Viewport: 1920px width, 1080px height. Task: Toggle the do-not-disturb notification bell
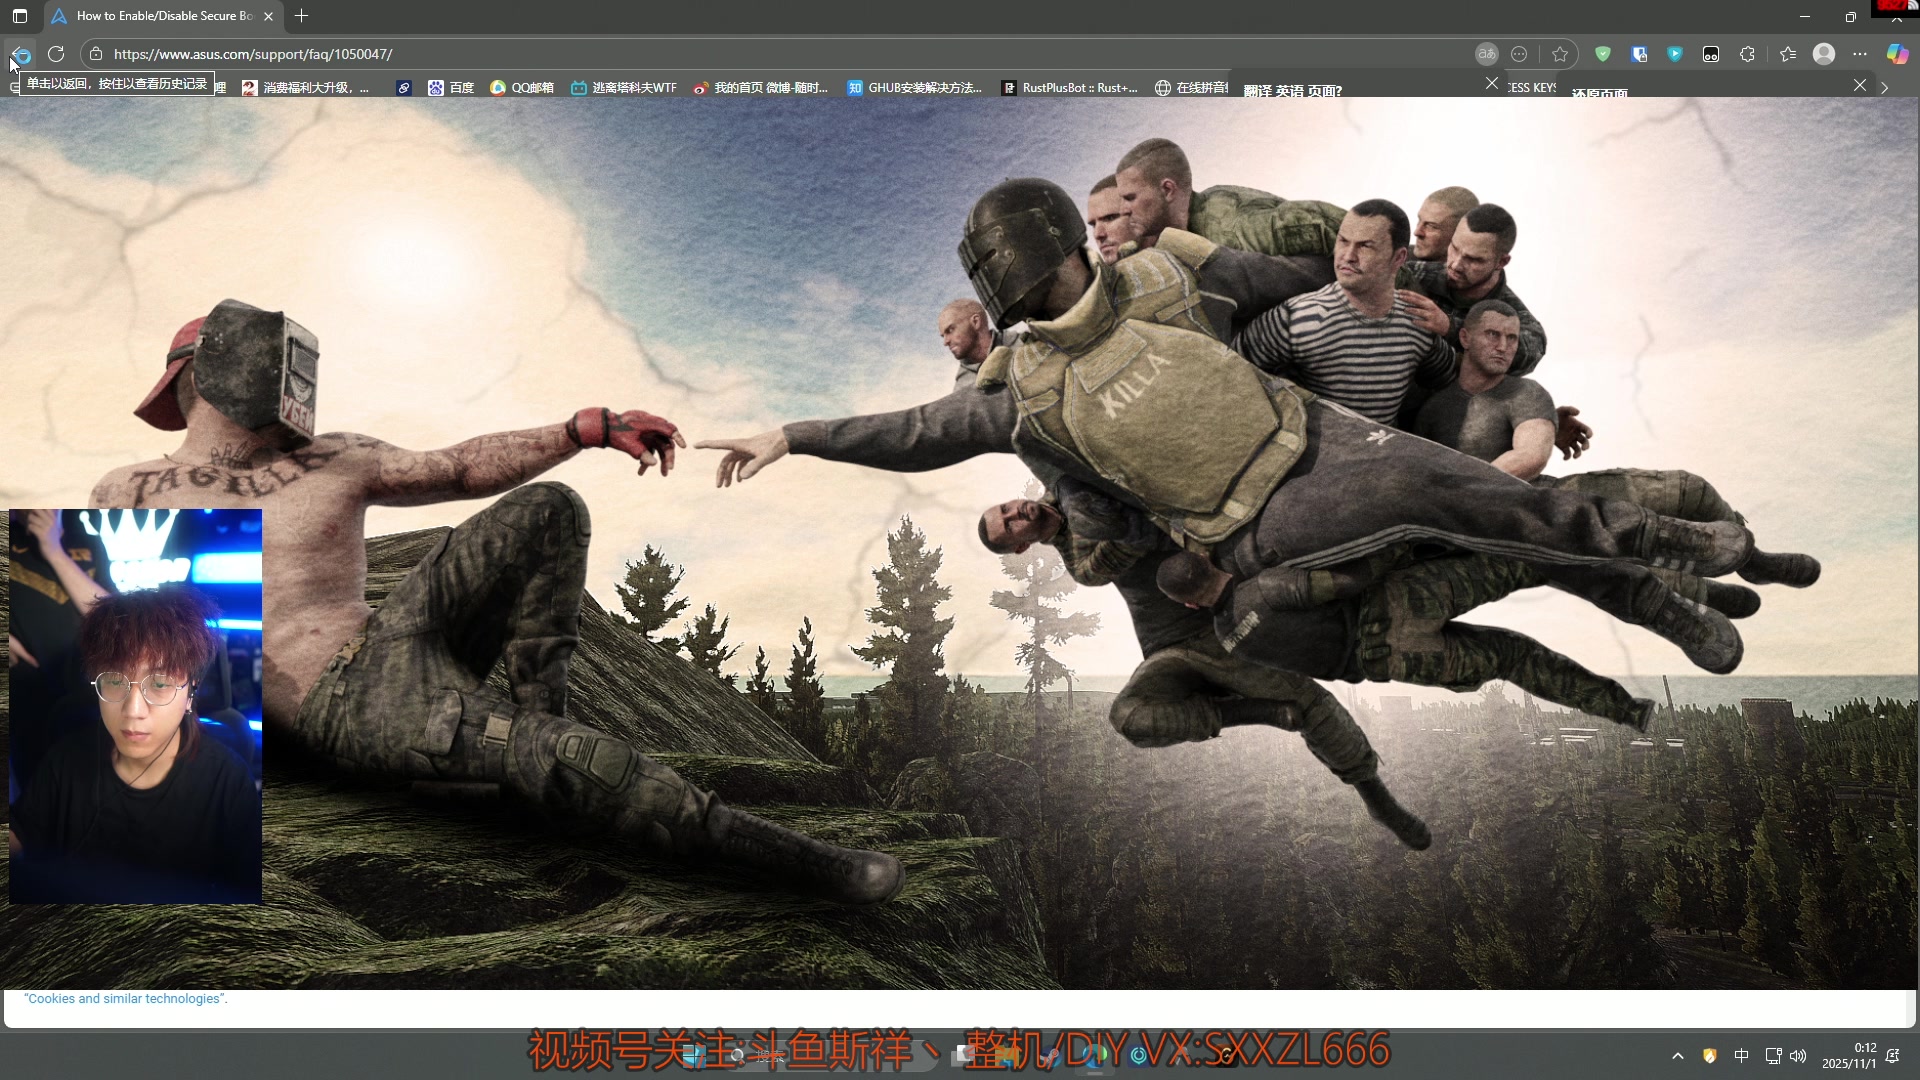coord(1892,1056)
